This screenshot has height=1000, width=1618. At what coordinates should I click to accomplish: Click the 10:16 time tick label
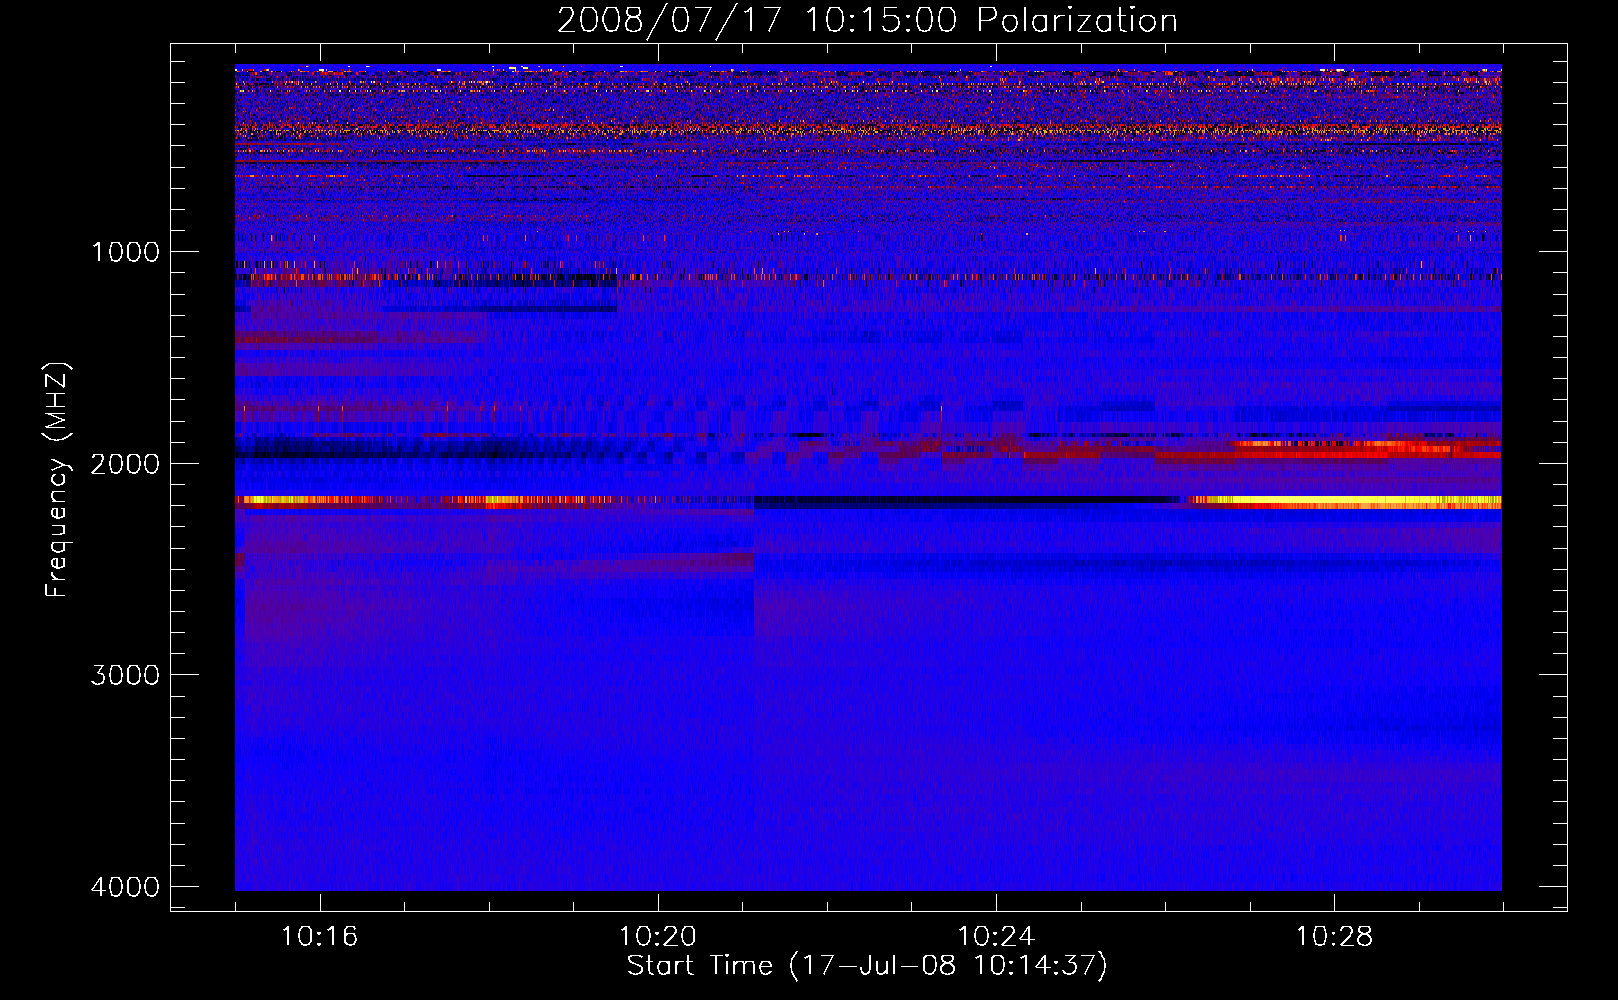(x=319, y=937)
